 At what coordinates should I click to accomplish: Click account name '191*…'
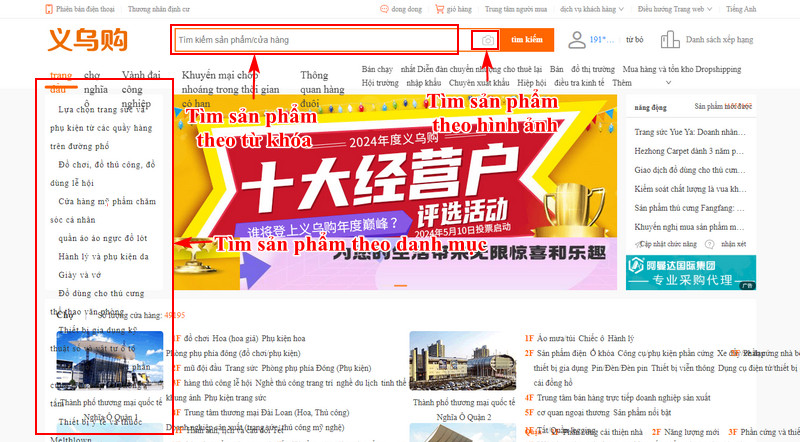(x=602, y=40)
